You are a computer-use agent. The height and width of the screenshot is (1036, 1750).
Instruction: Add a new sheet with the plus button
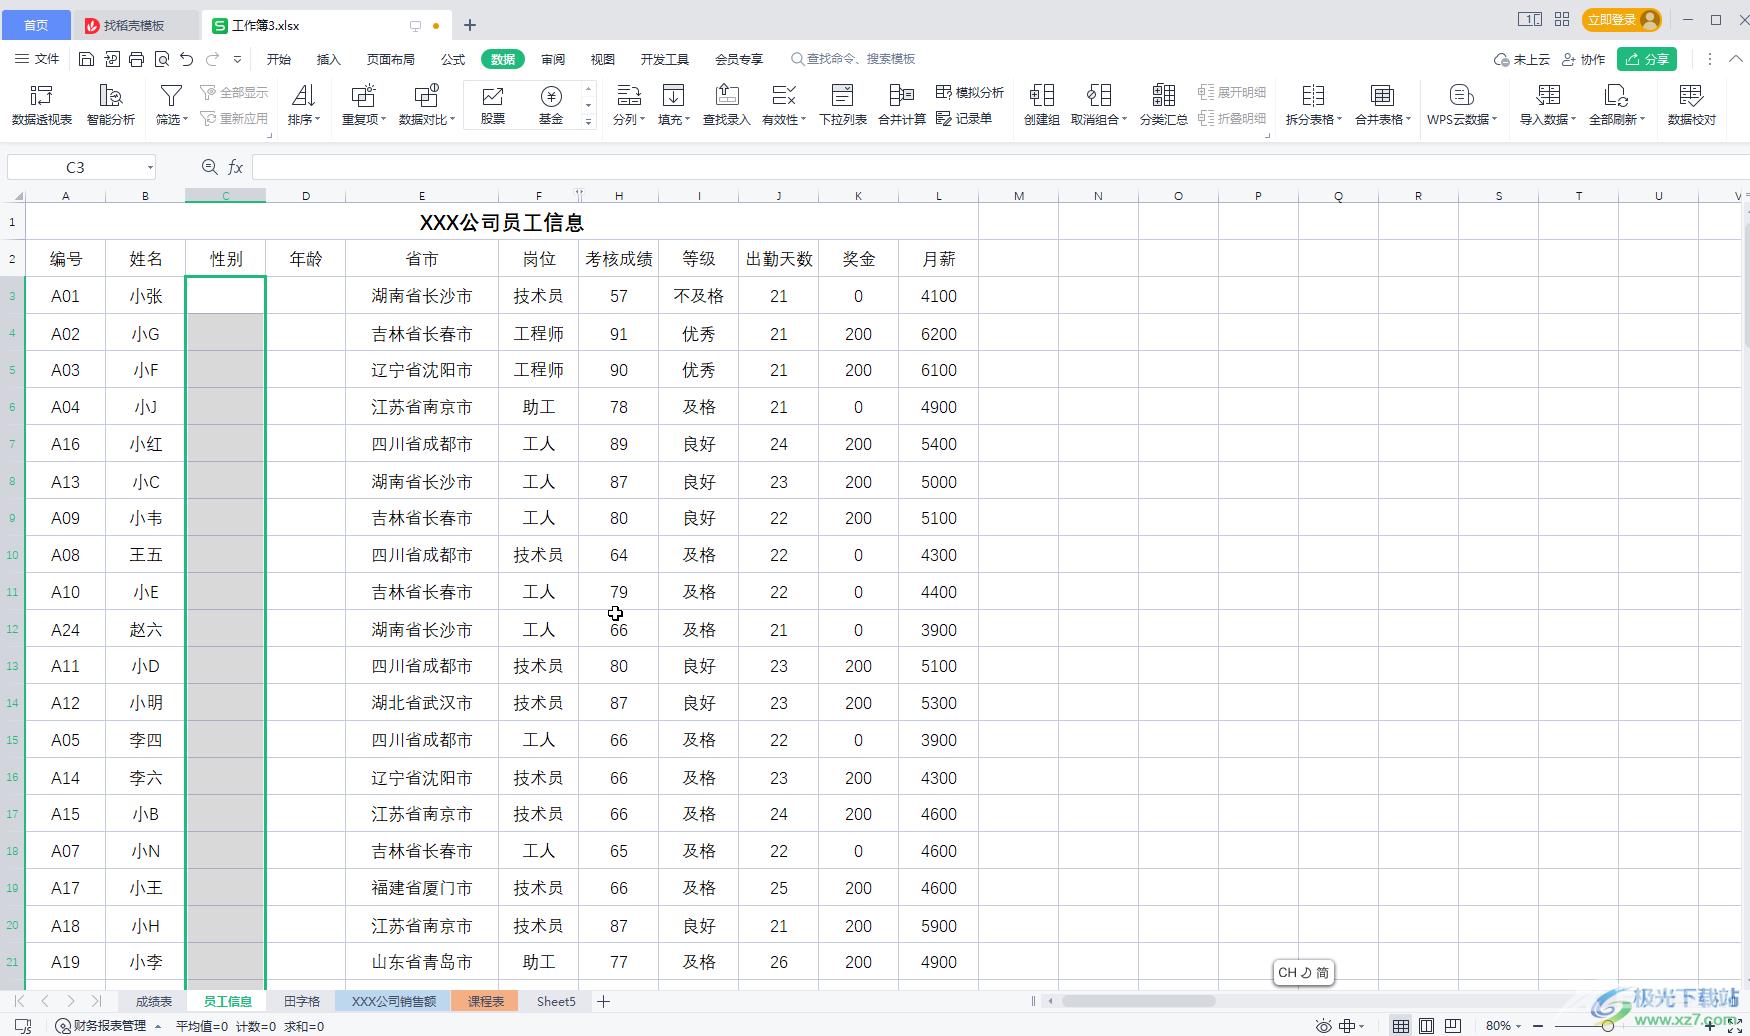tap(604, 1001)
